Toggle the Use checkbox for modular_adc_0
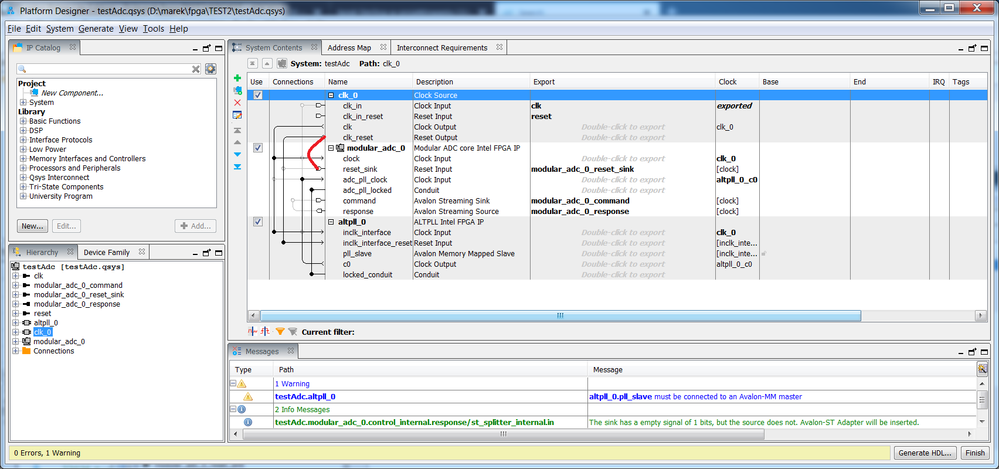 point(258,148)
